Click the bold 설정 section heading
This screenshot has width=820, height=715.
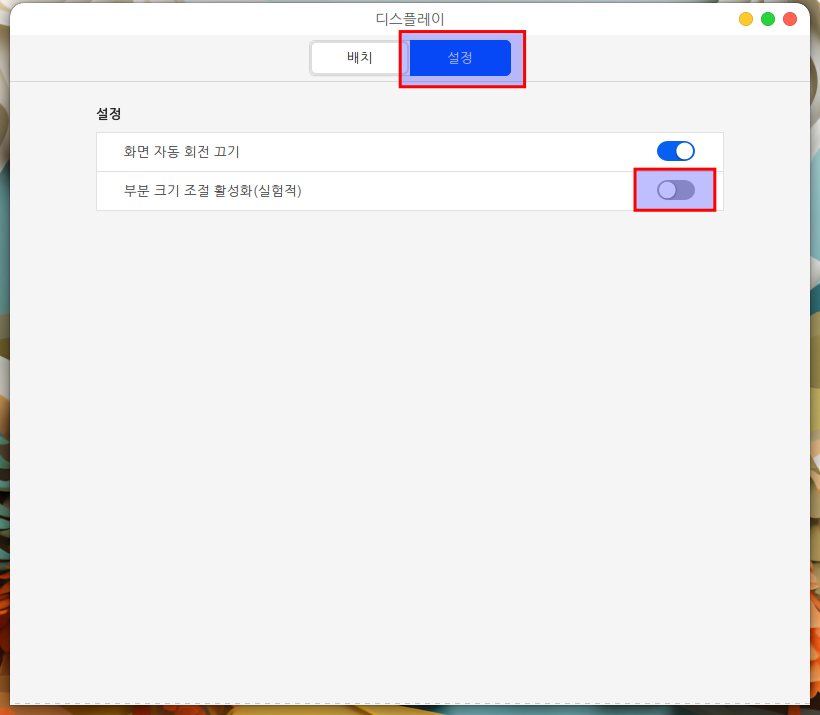[x=108, y=114]
